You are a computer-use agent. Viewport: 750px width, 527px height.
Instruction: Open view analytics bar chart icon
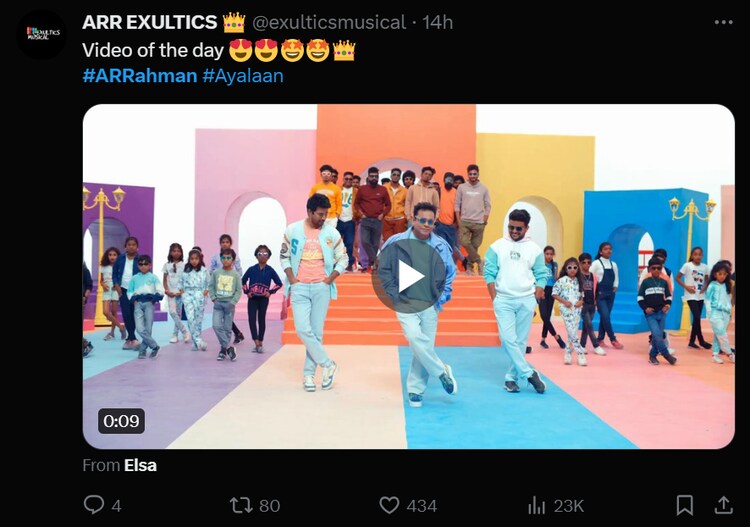tap(537, 505)
